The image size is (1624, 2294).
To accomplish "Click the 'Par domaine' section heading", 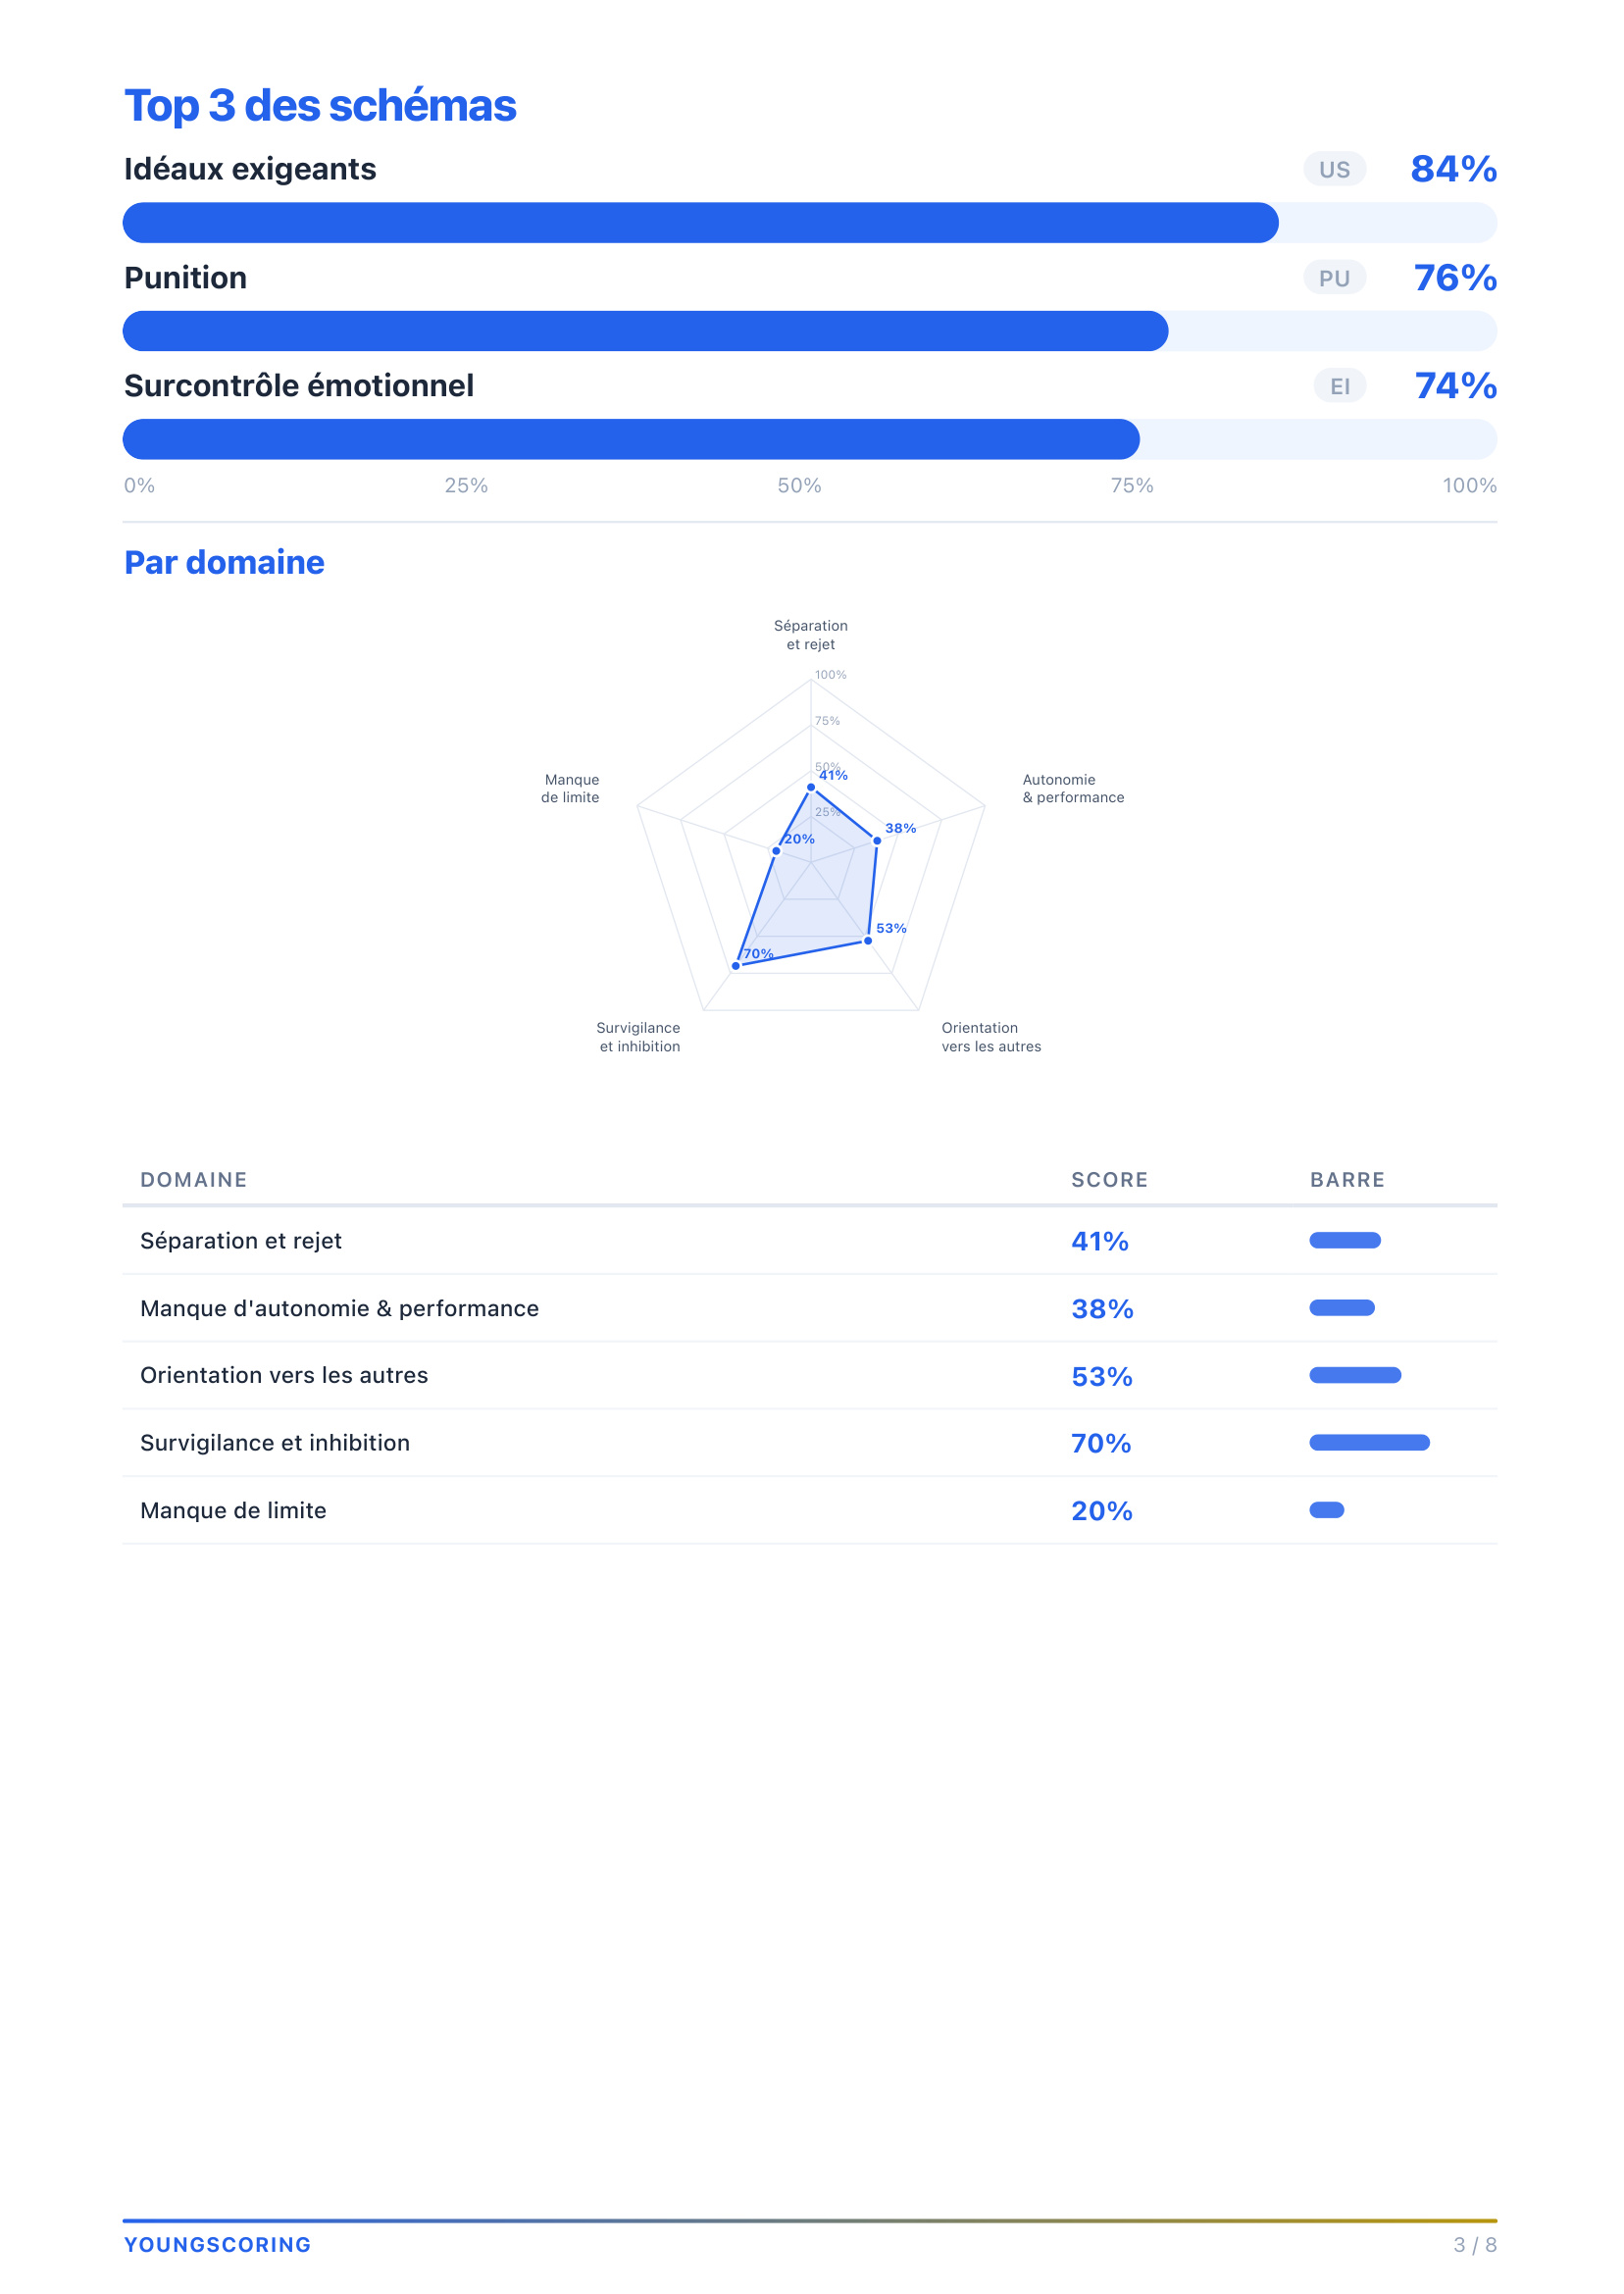I will pos(224,563).
